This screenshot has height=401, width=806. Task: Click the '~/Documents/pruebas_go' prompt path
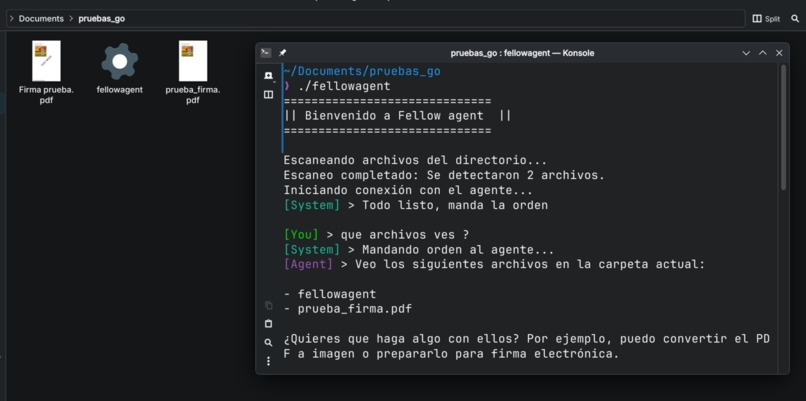click(x=362, y=71)
